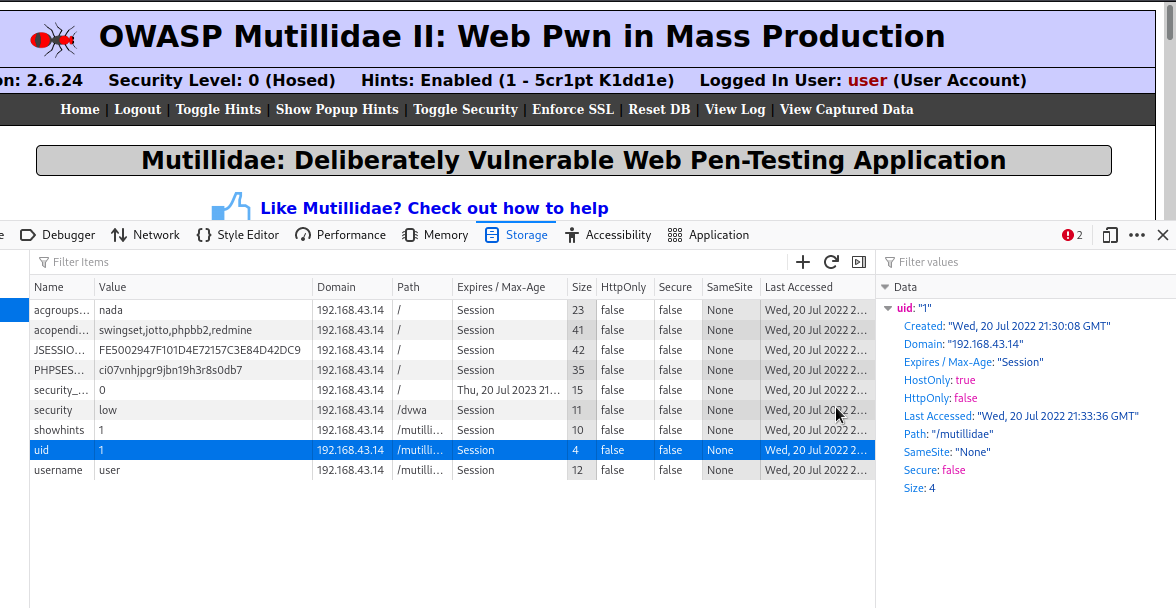Switch to the Performance tab
1176x608 pixels.
coord(340,235)
